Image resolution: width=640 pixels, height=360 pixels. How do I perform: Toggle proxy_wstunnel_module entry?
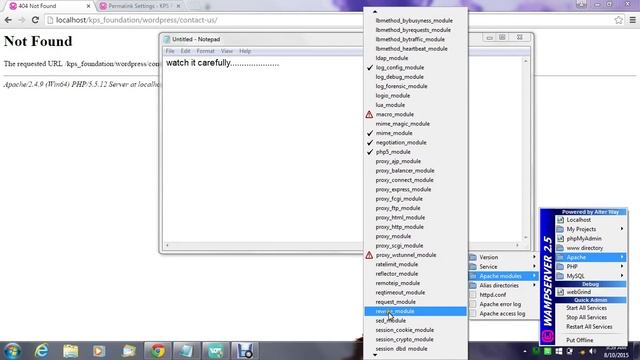tap(415, 256)
